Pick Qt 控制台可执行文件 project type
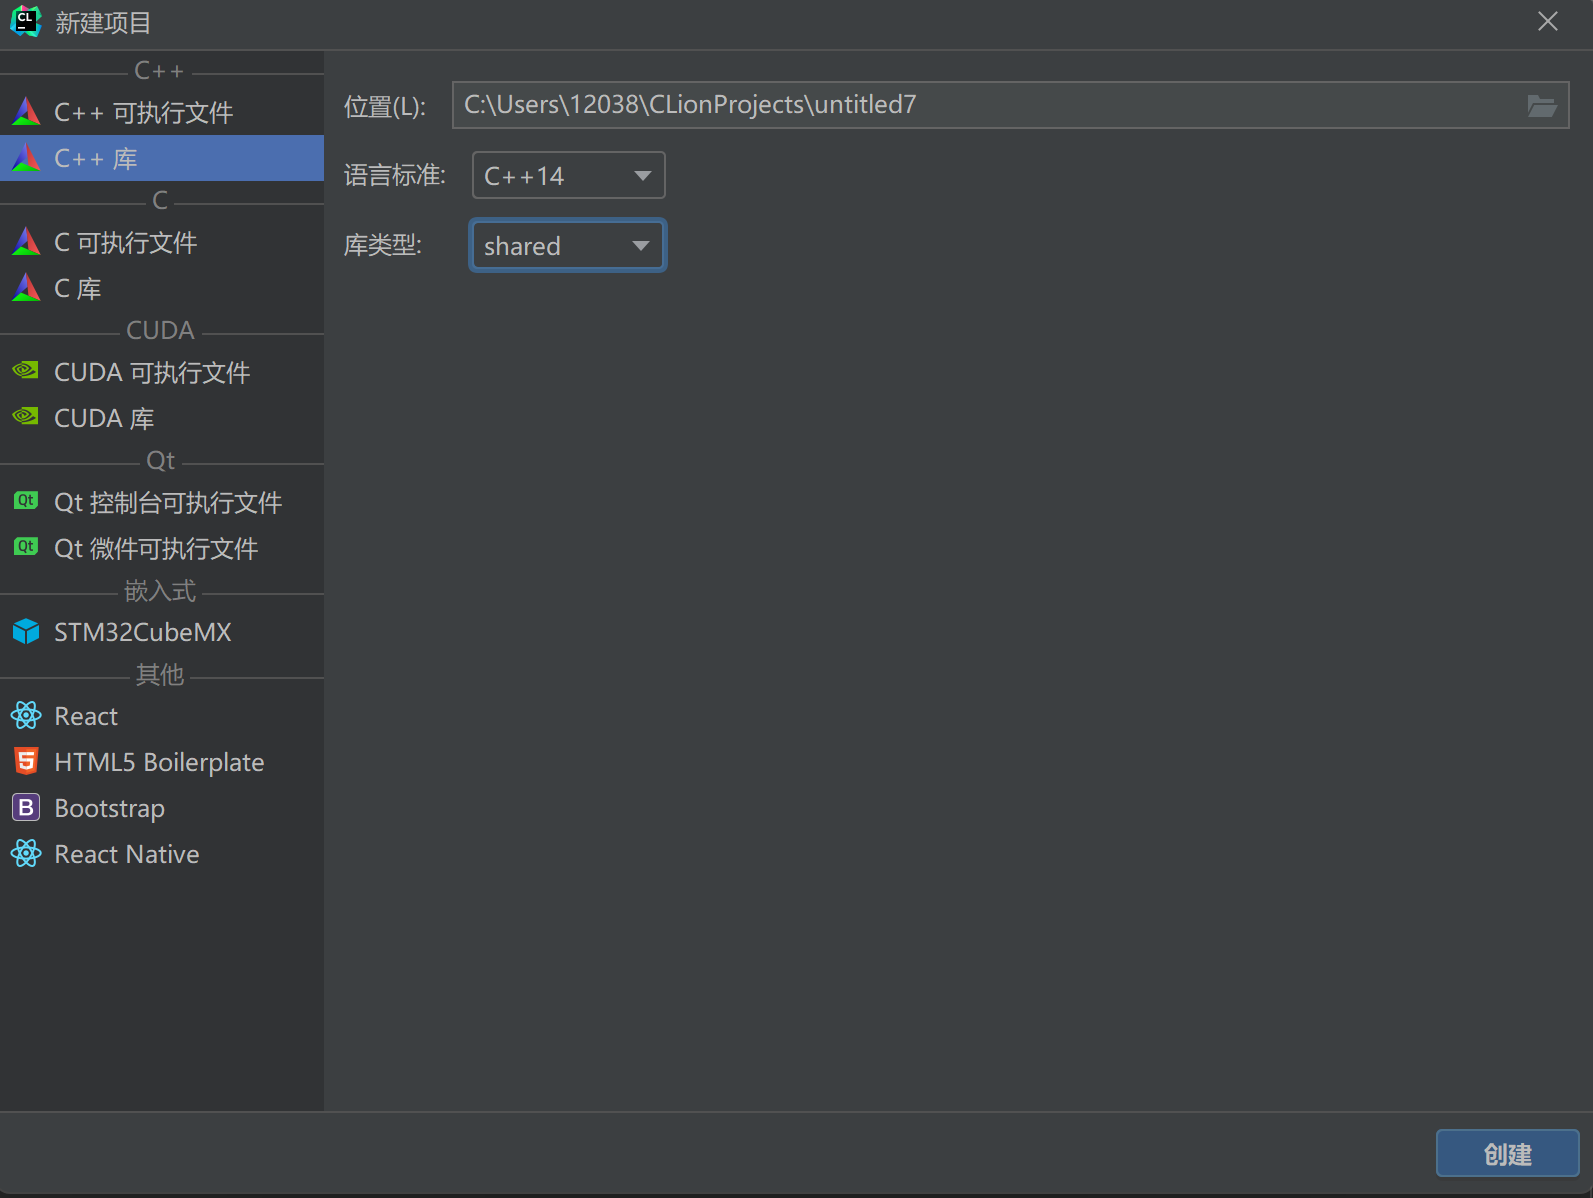Screen dimensions: 1593x1198 [162, 502]
